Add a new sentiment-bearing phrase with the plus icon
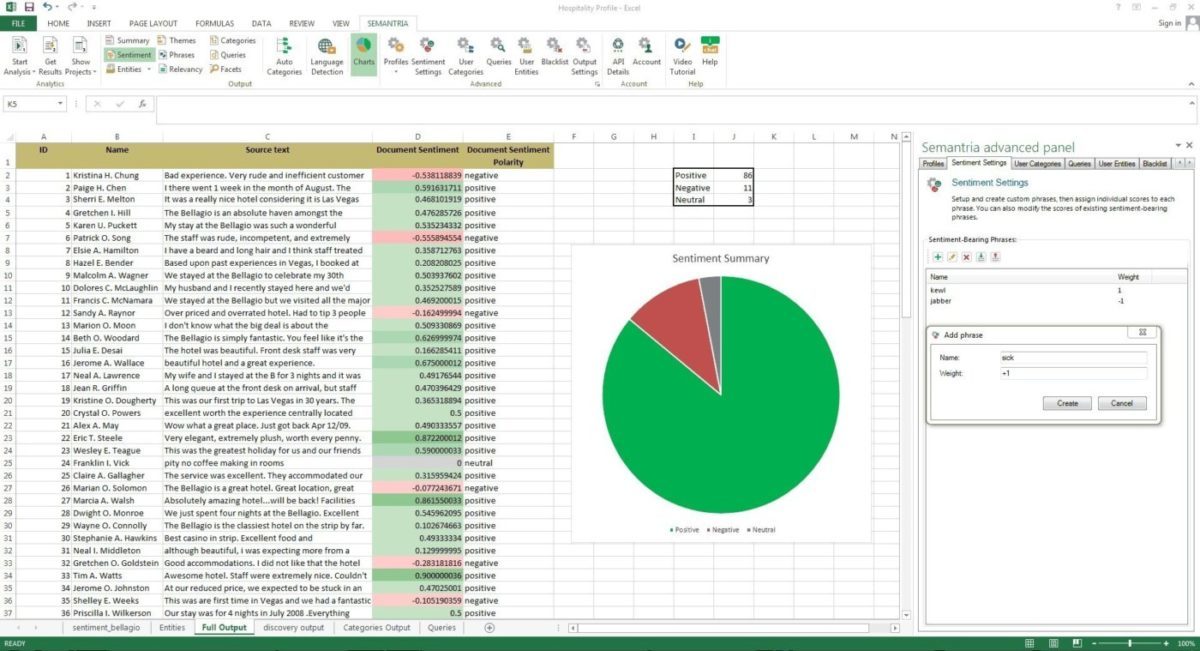Image resolution: width=1200 pixels, height=651 pixels. click(936, 257)
